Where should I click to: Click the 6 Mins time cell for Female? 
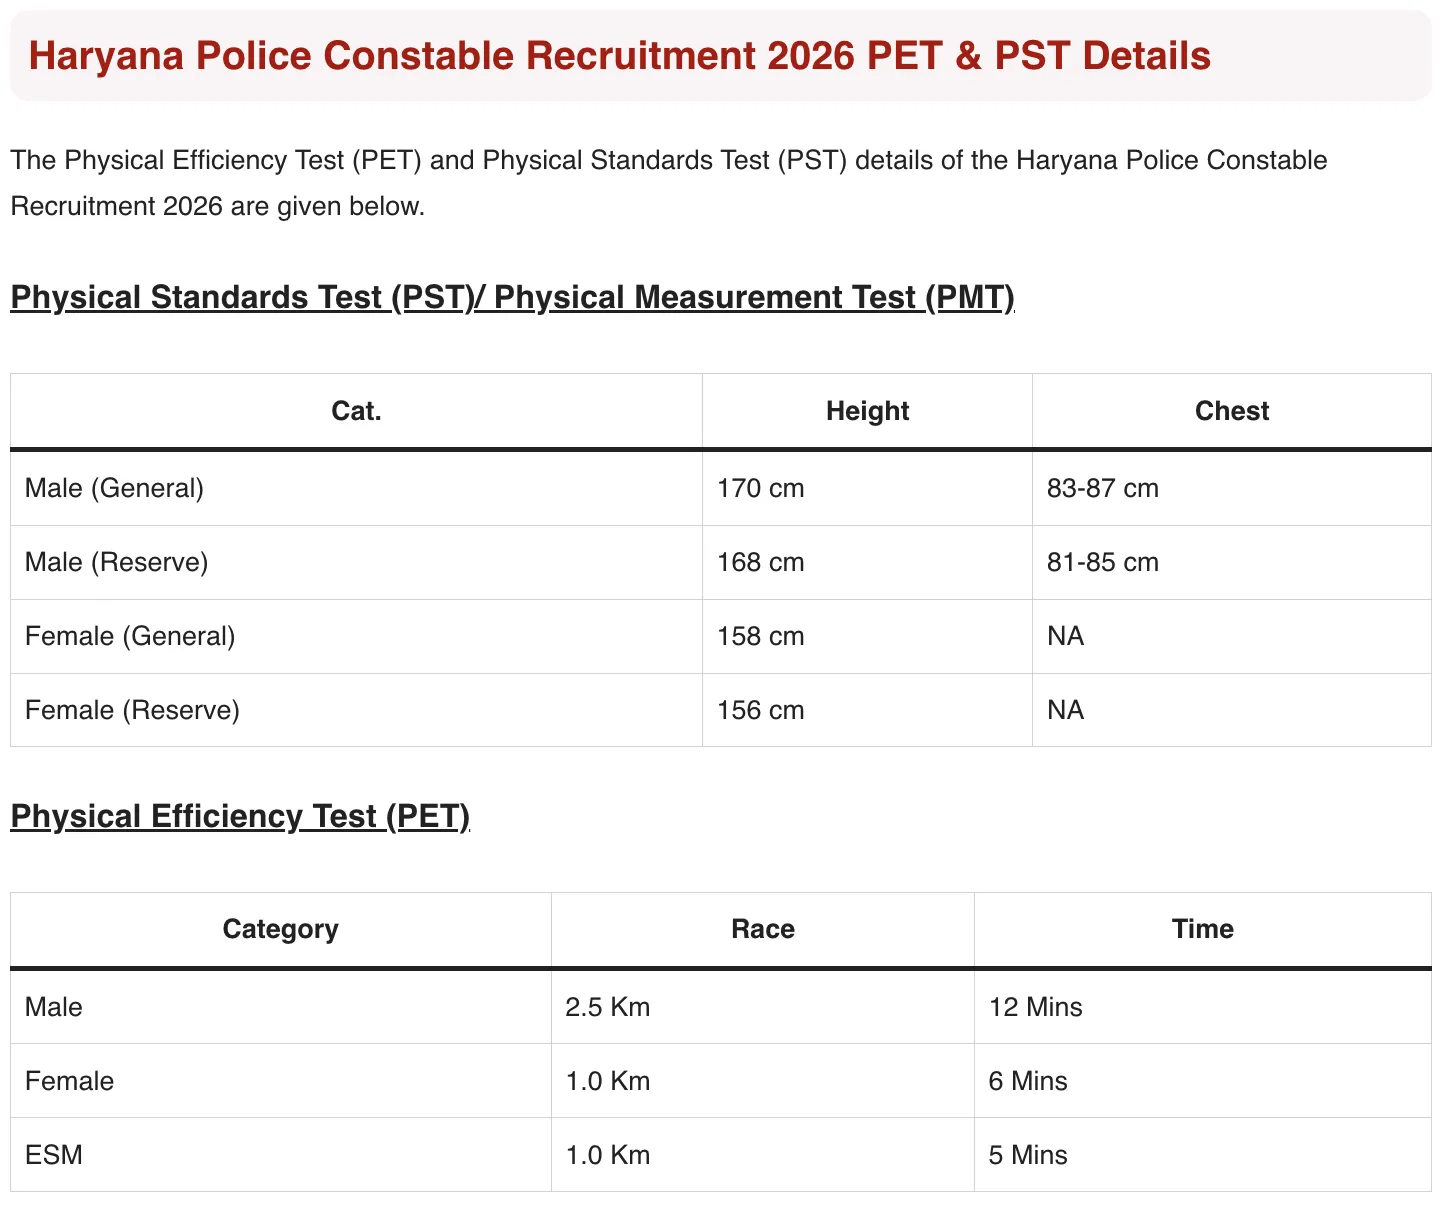1028,1081
